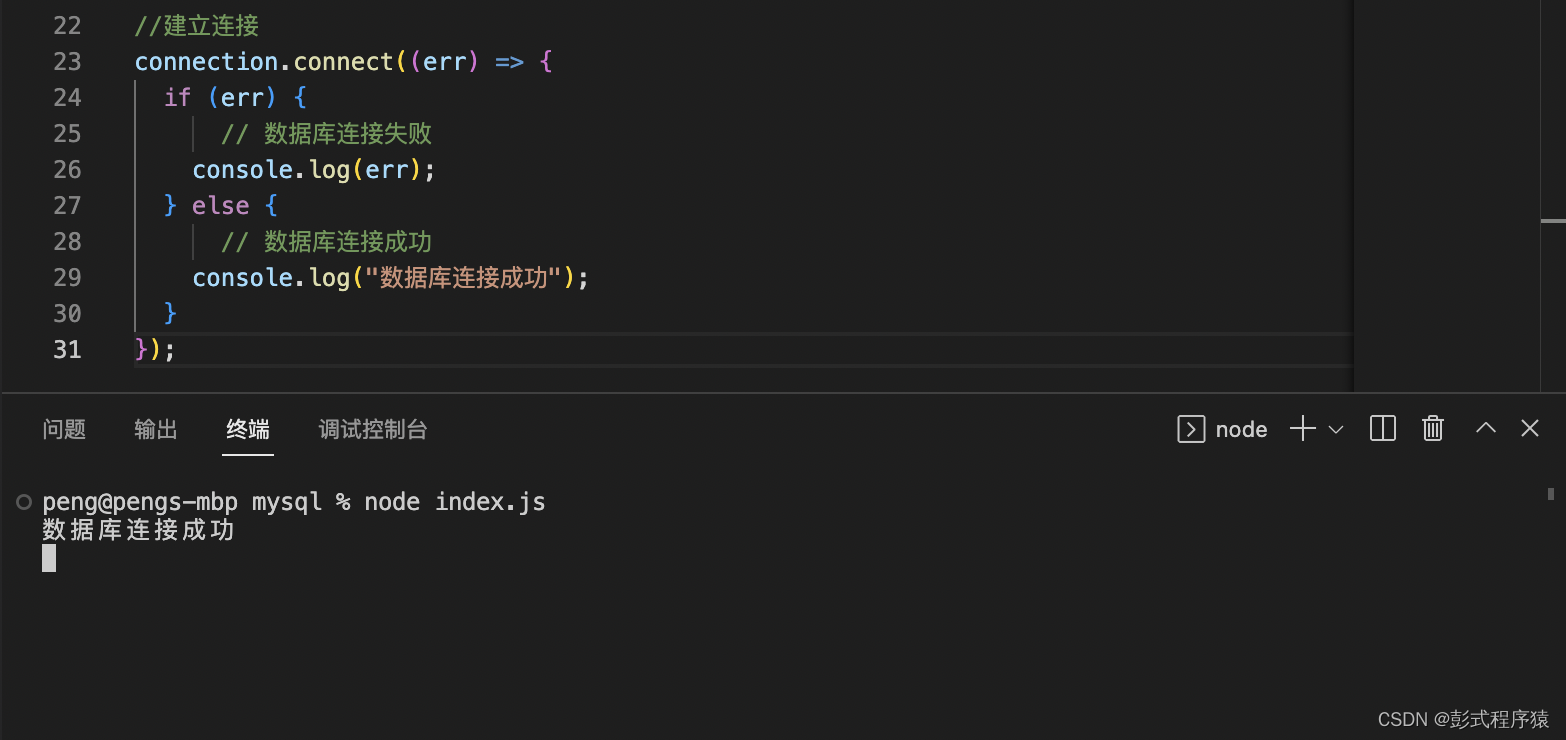Click console.log(err) on line 26
This screenshot has width=1566, height=740.
pyautogui.click(x=314, y=169)
